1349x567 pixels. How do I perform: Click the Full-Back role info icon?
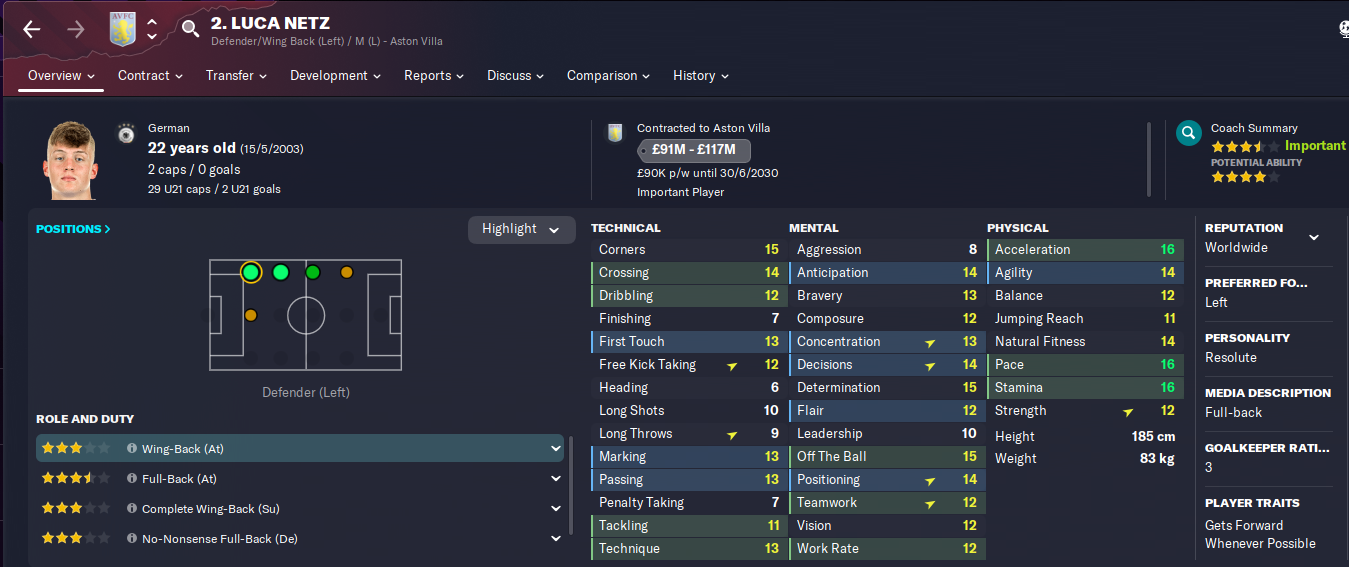point(132,479)
